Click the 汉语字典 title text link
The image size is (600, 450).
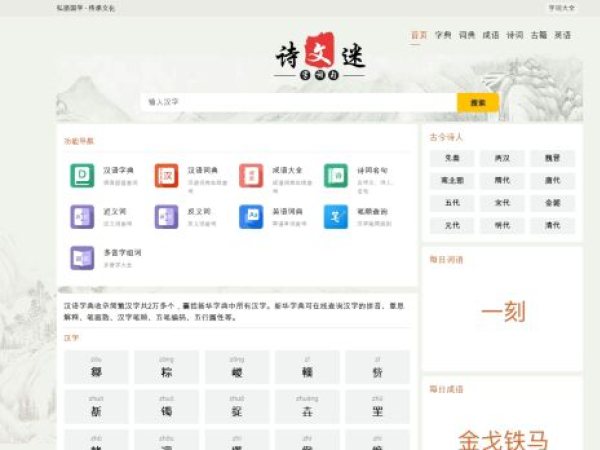[118, 170]
